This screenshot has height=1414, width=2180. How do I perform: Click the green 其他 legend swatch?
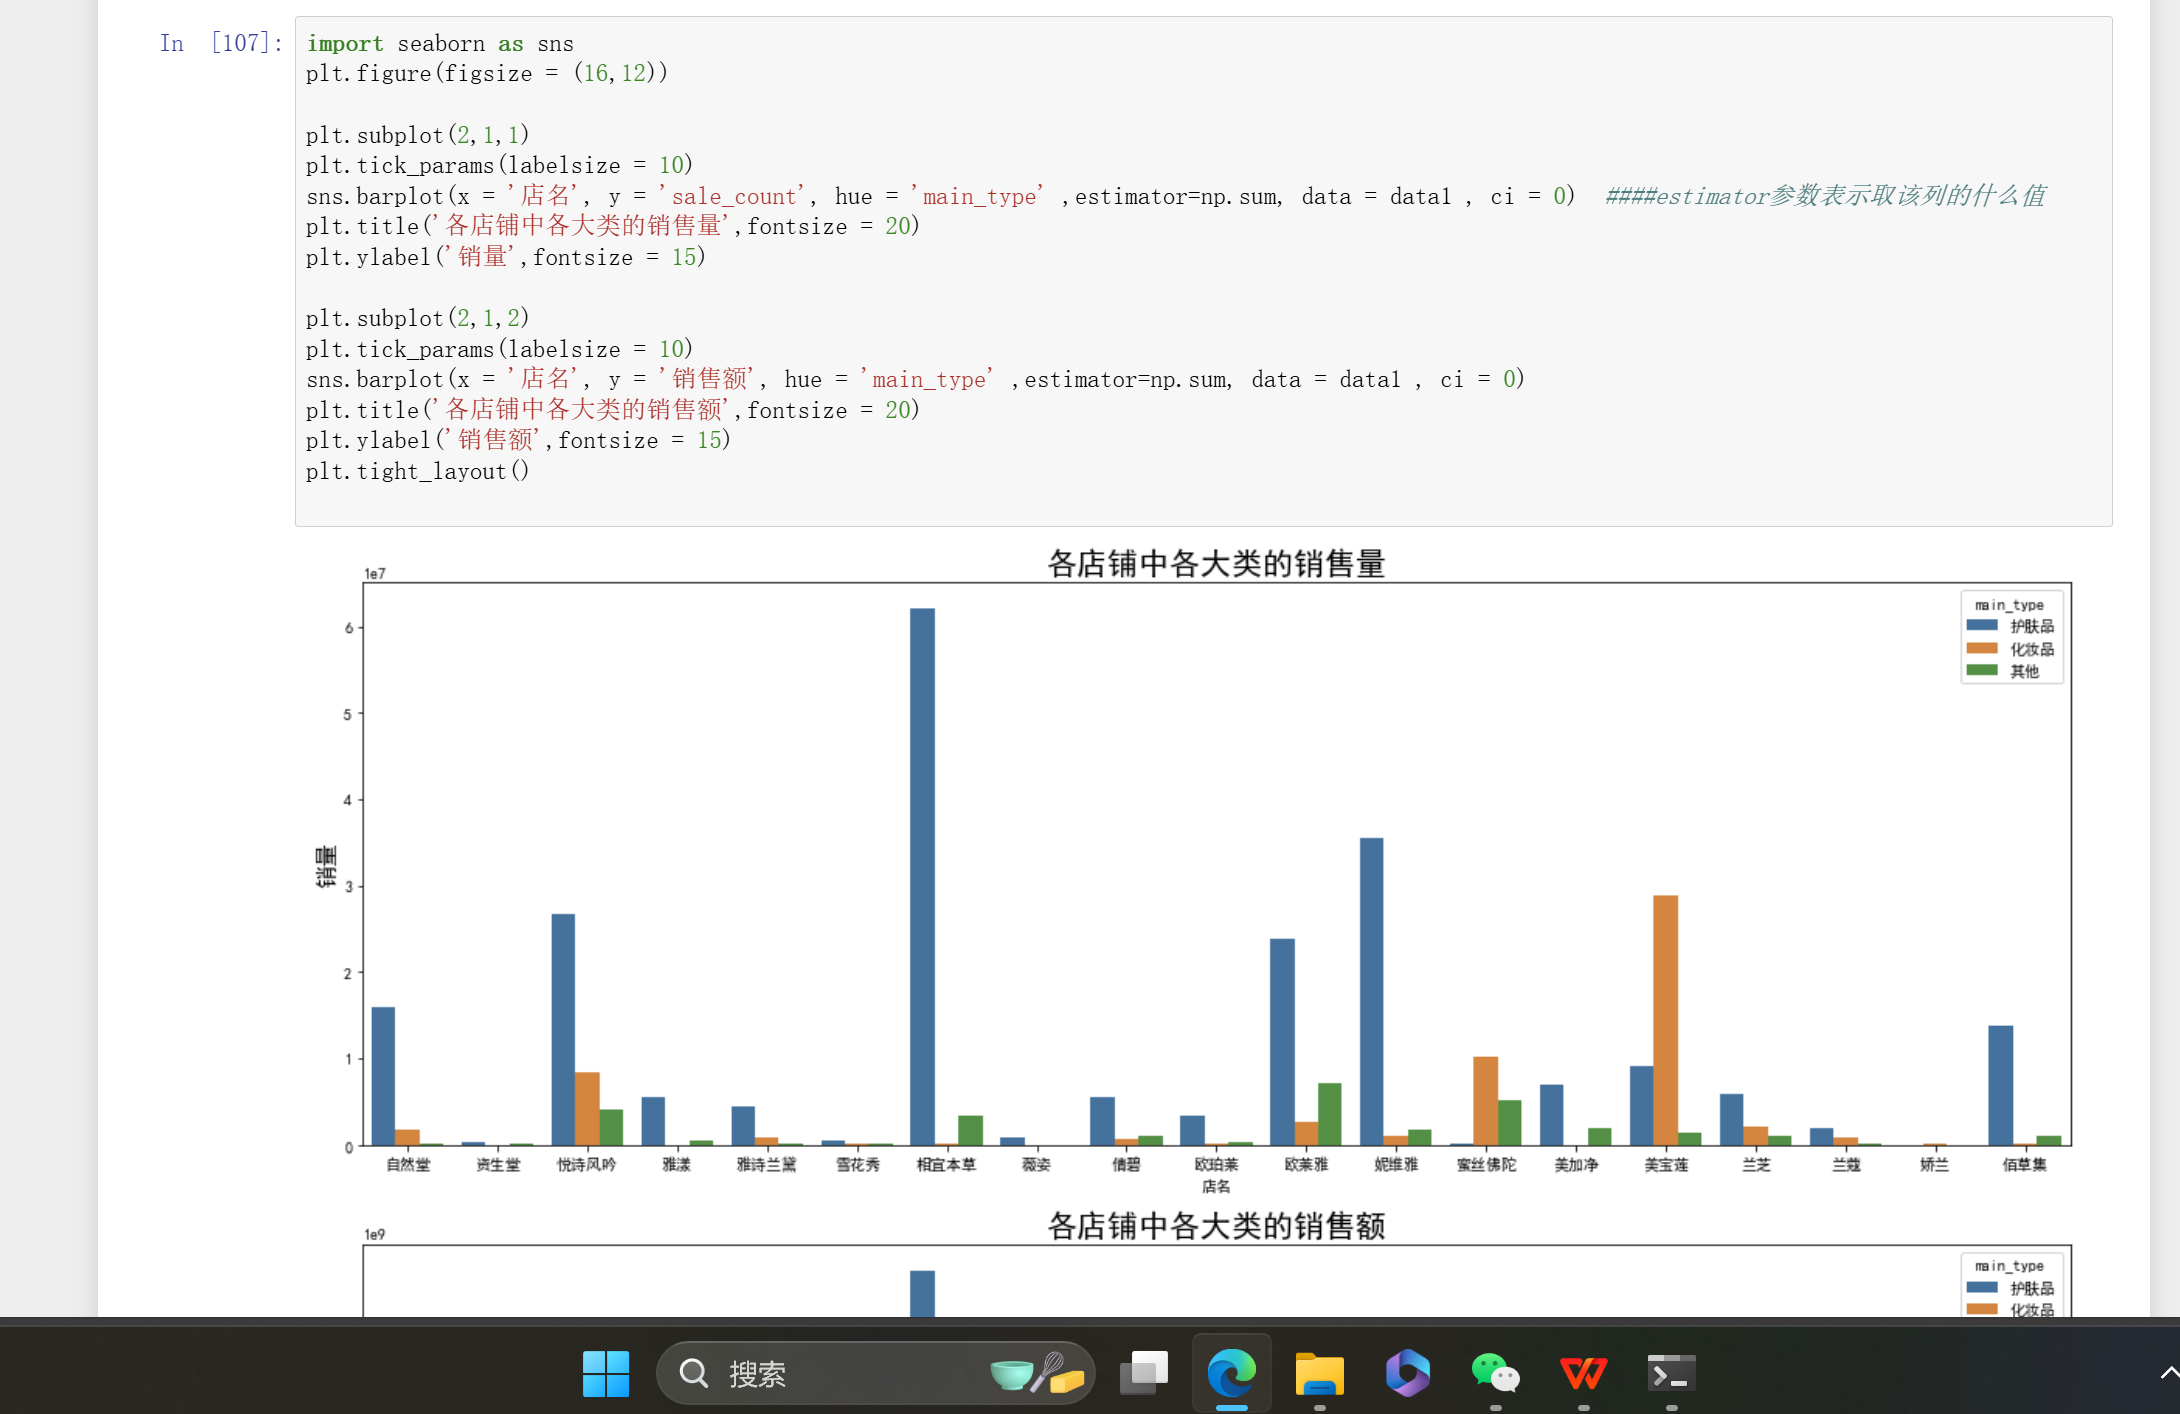pyautogui.click(x=1981, y=671)
